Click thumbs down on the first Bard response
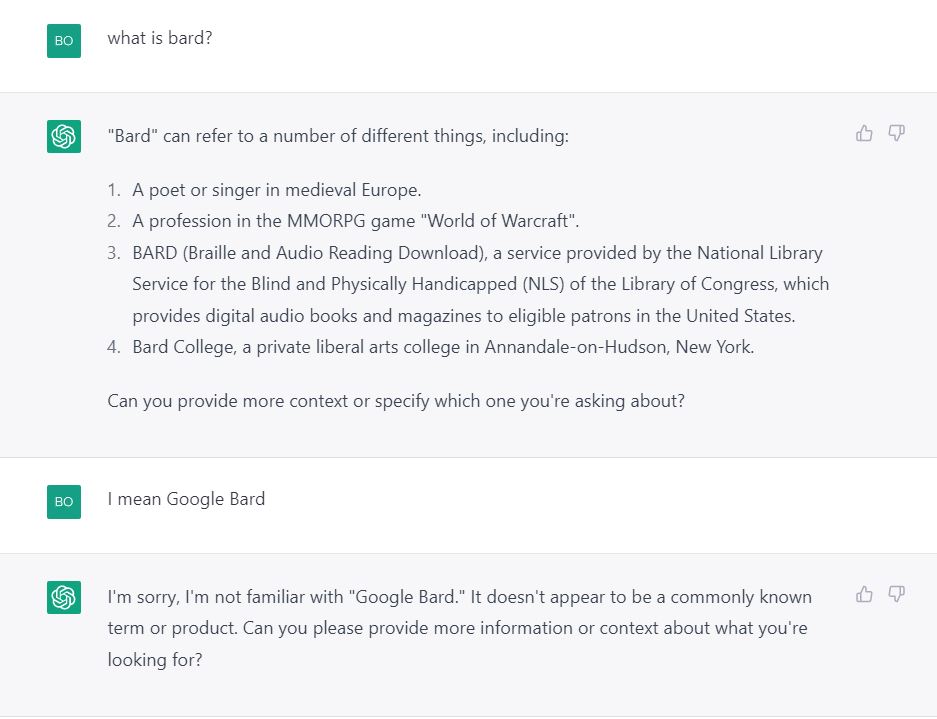Screen dimensions: 937x719 [x=896, y=133]
